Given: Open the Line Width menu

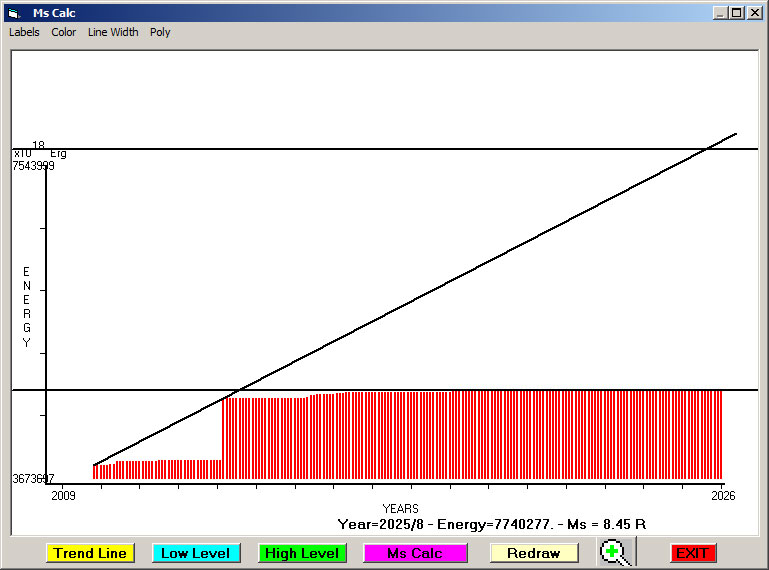Looking at the screenshot, I should coord(113,32).
